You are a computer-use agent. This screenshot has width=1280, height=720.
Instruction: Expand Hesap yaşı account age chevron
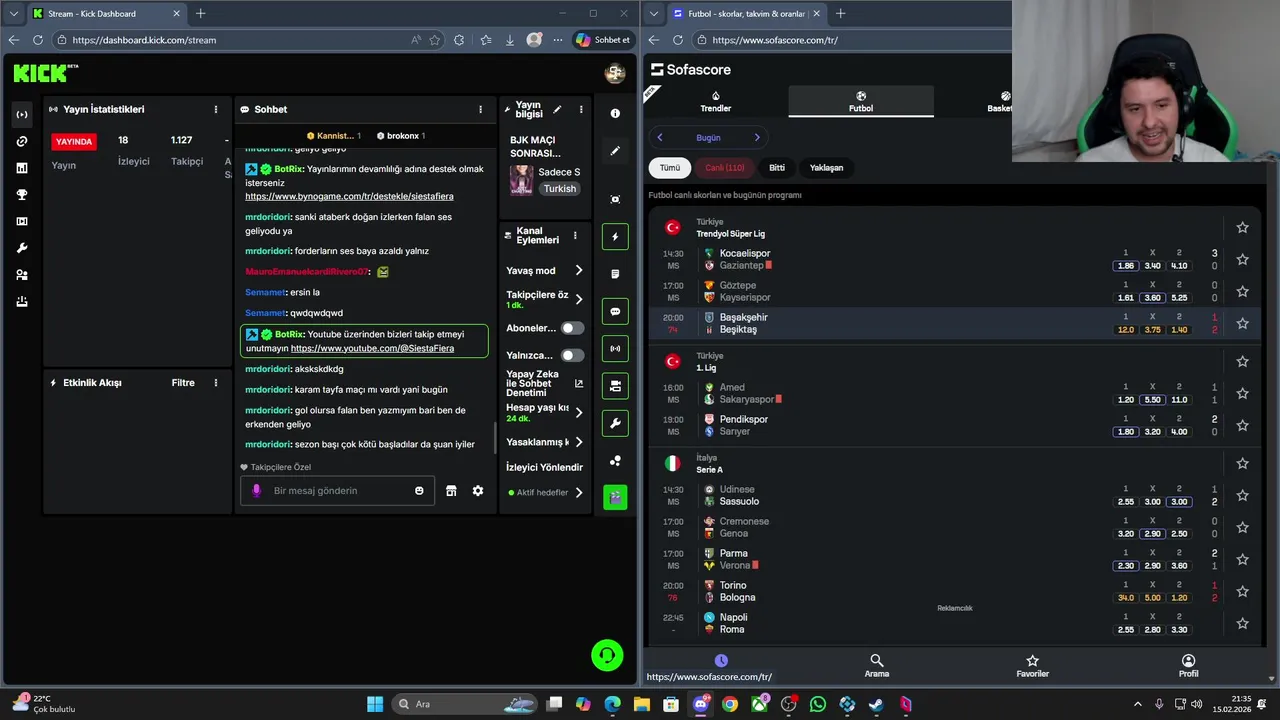(x=578, y=412)
